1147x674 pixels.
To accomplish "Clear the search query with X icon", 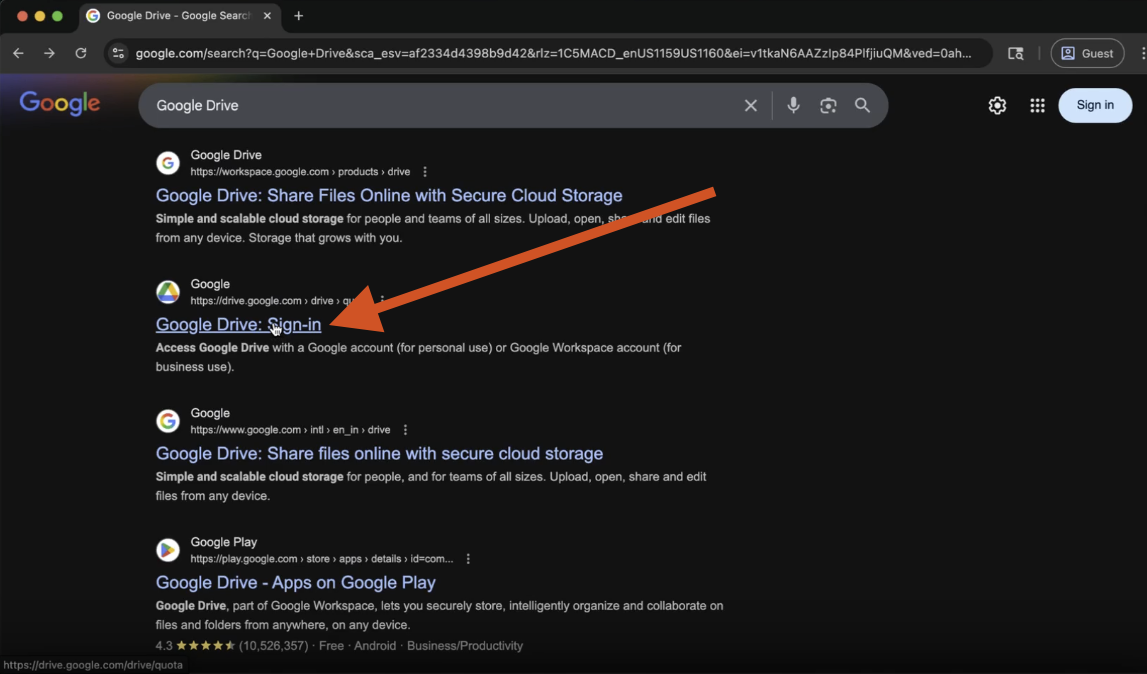I will tap(751, 105).
